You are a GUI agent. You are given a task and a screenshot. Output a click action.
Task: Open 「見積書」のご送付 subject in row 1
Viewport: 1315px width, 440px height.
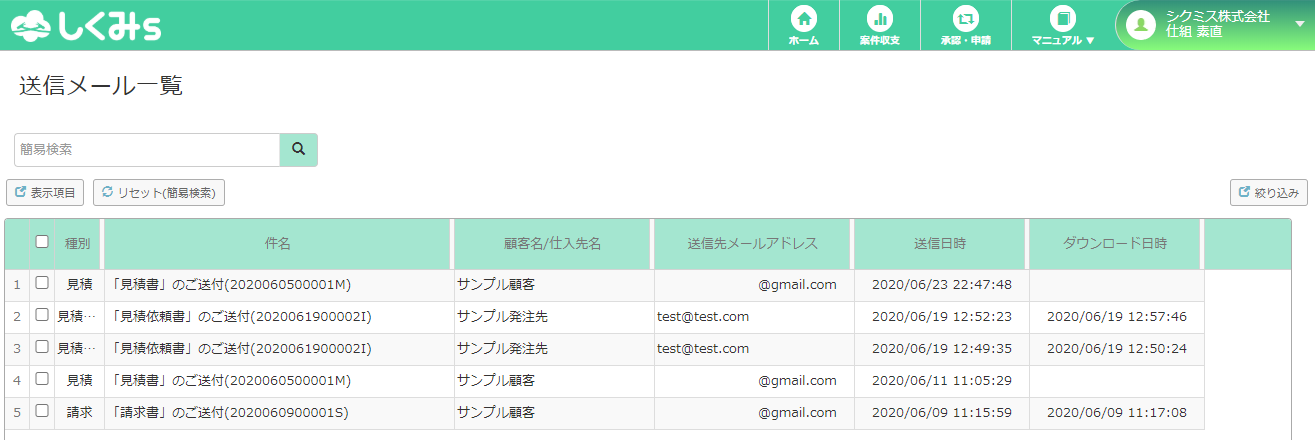[230, 284]
